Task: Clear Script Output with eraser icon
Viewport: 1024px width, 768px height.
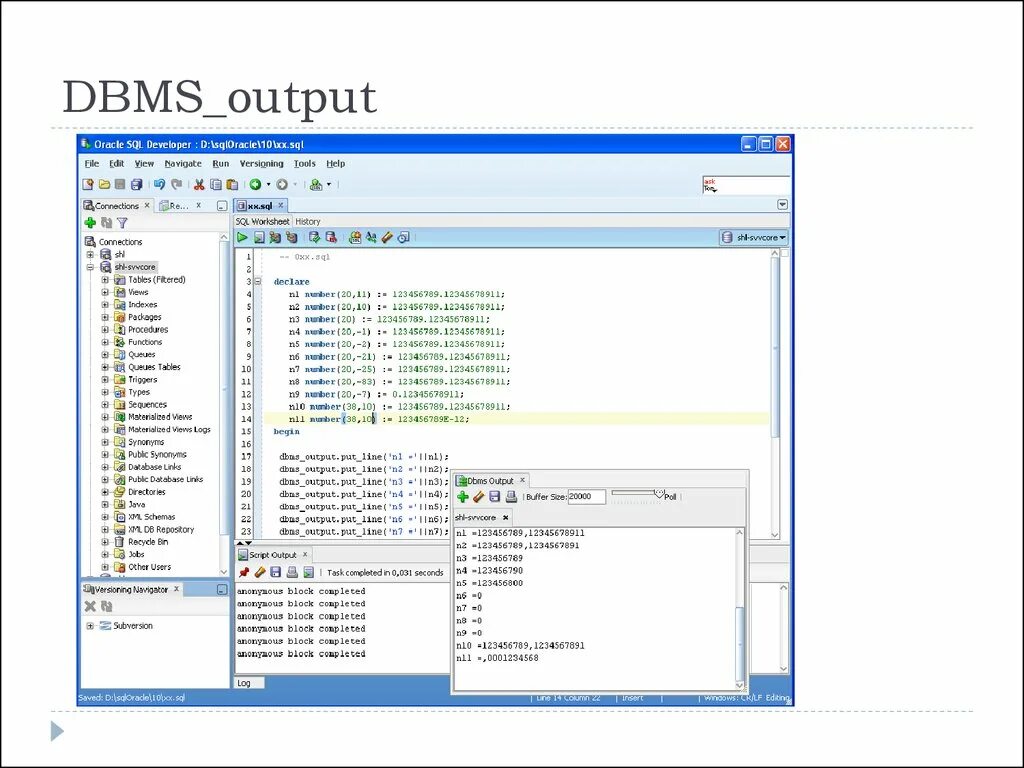Action: (260, 573)
